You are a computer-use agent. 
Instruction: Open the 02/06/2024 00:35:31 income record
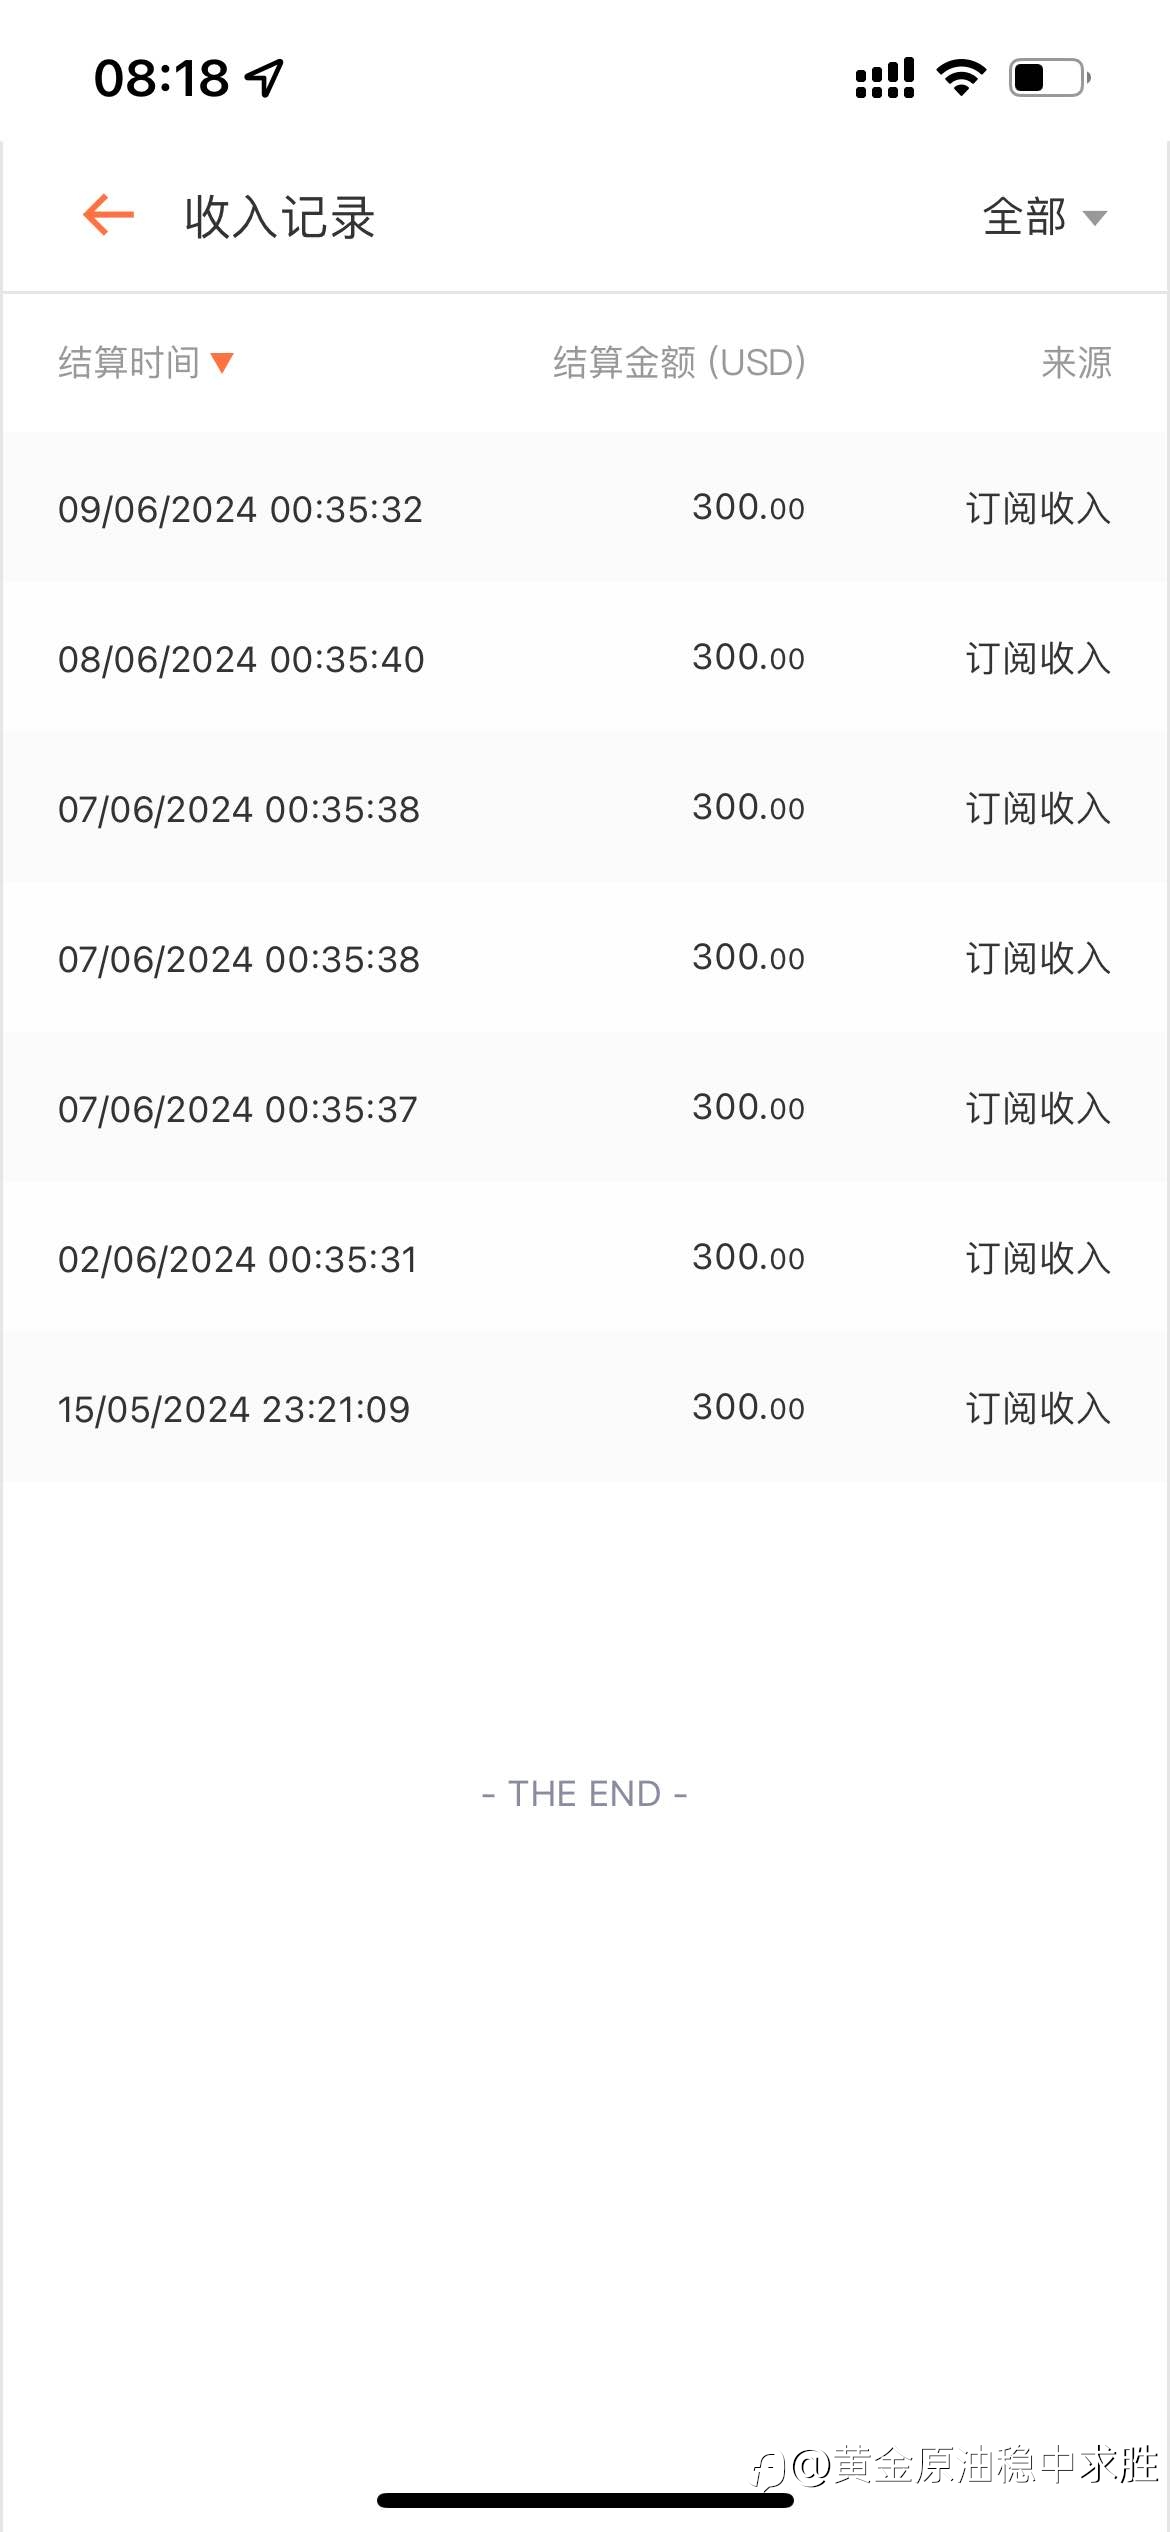tap(585, 1258)
